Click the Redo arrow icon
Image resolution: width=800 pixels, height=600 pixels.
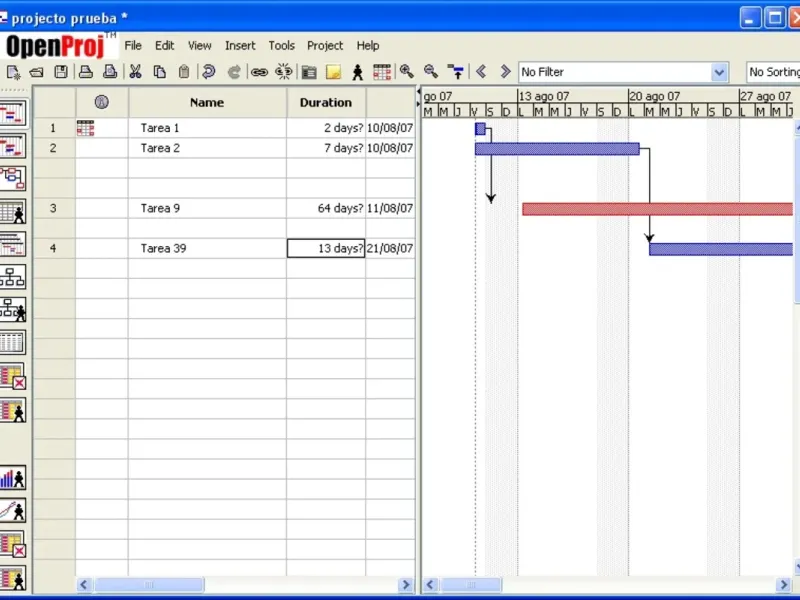[234, 72]
